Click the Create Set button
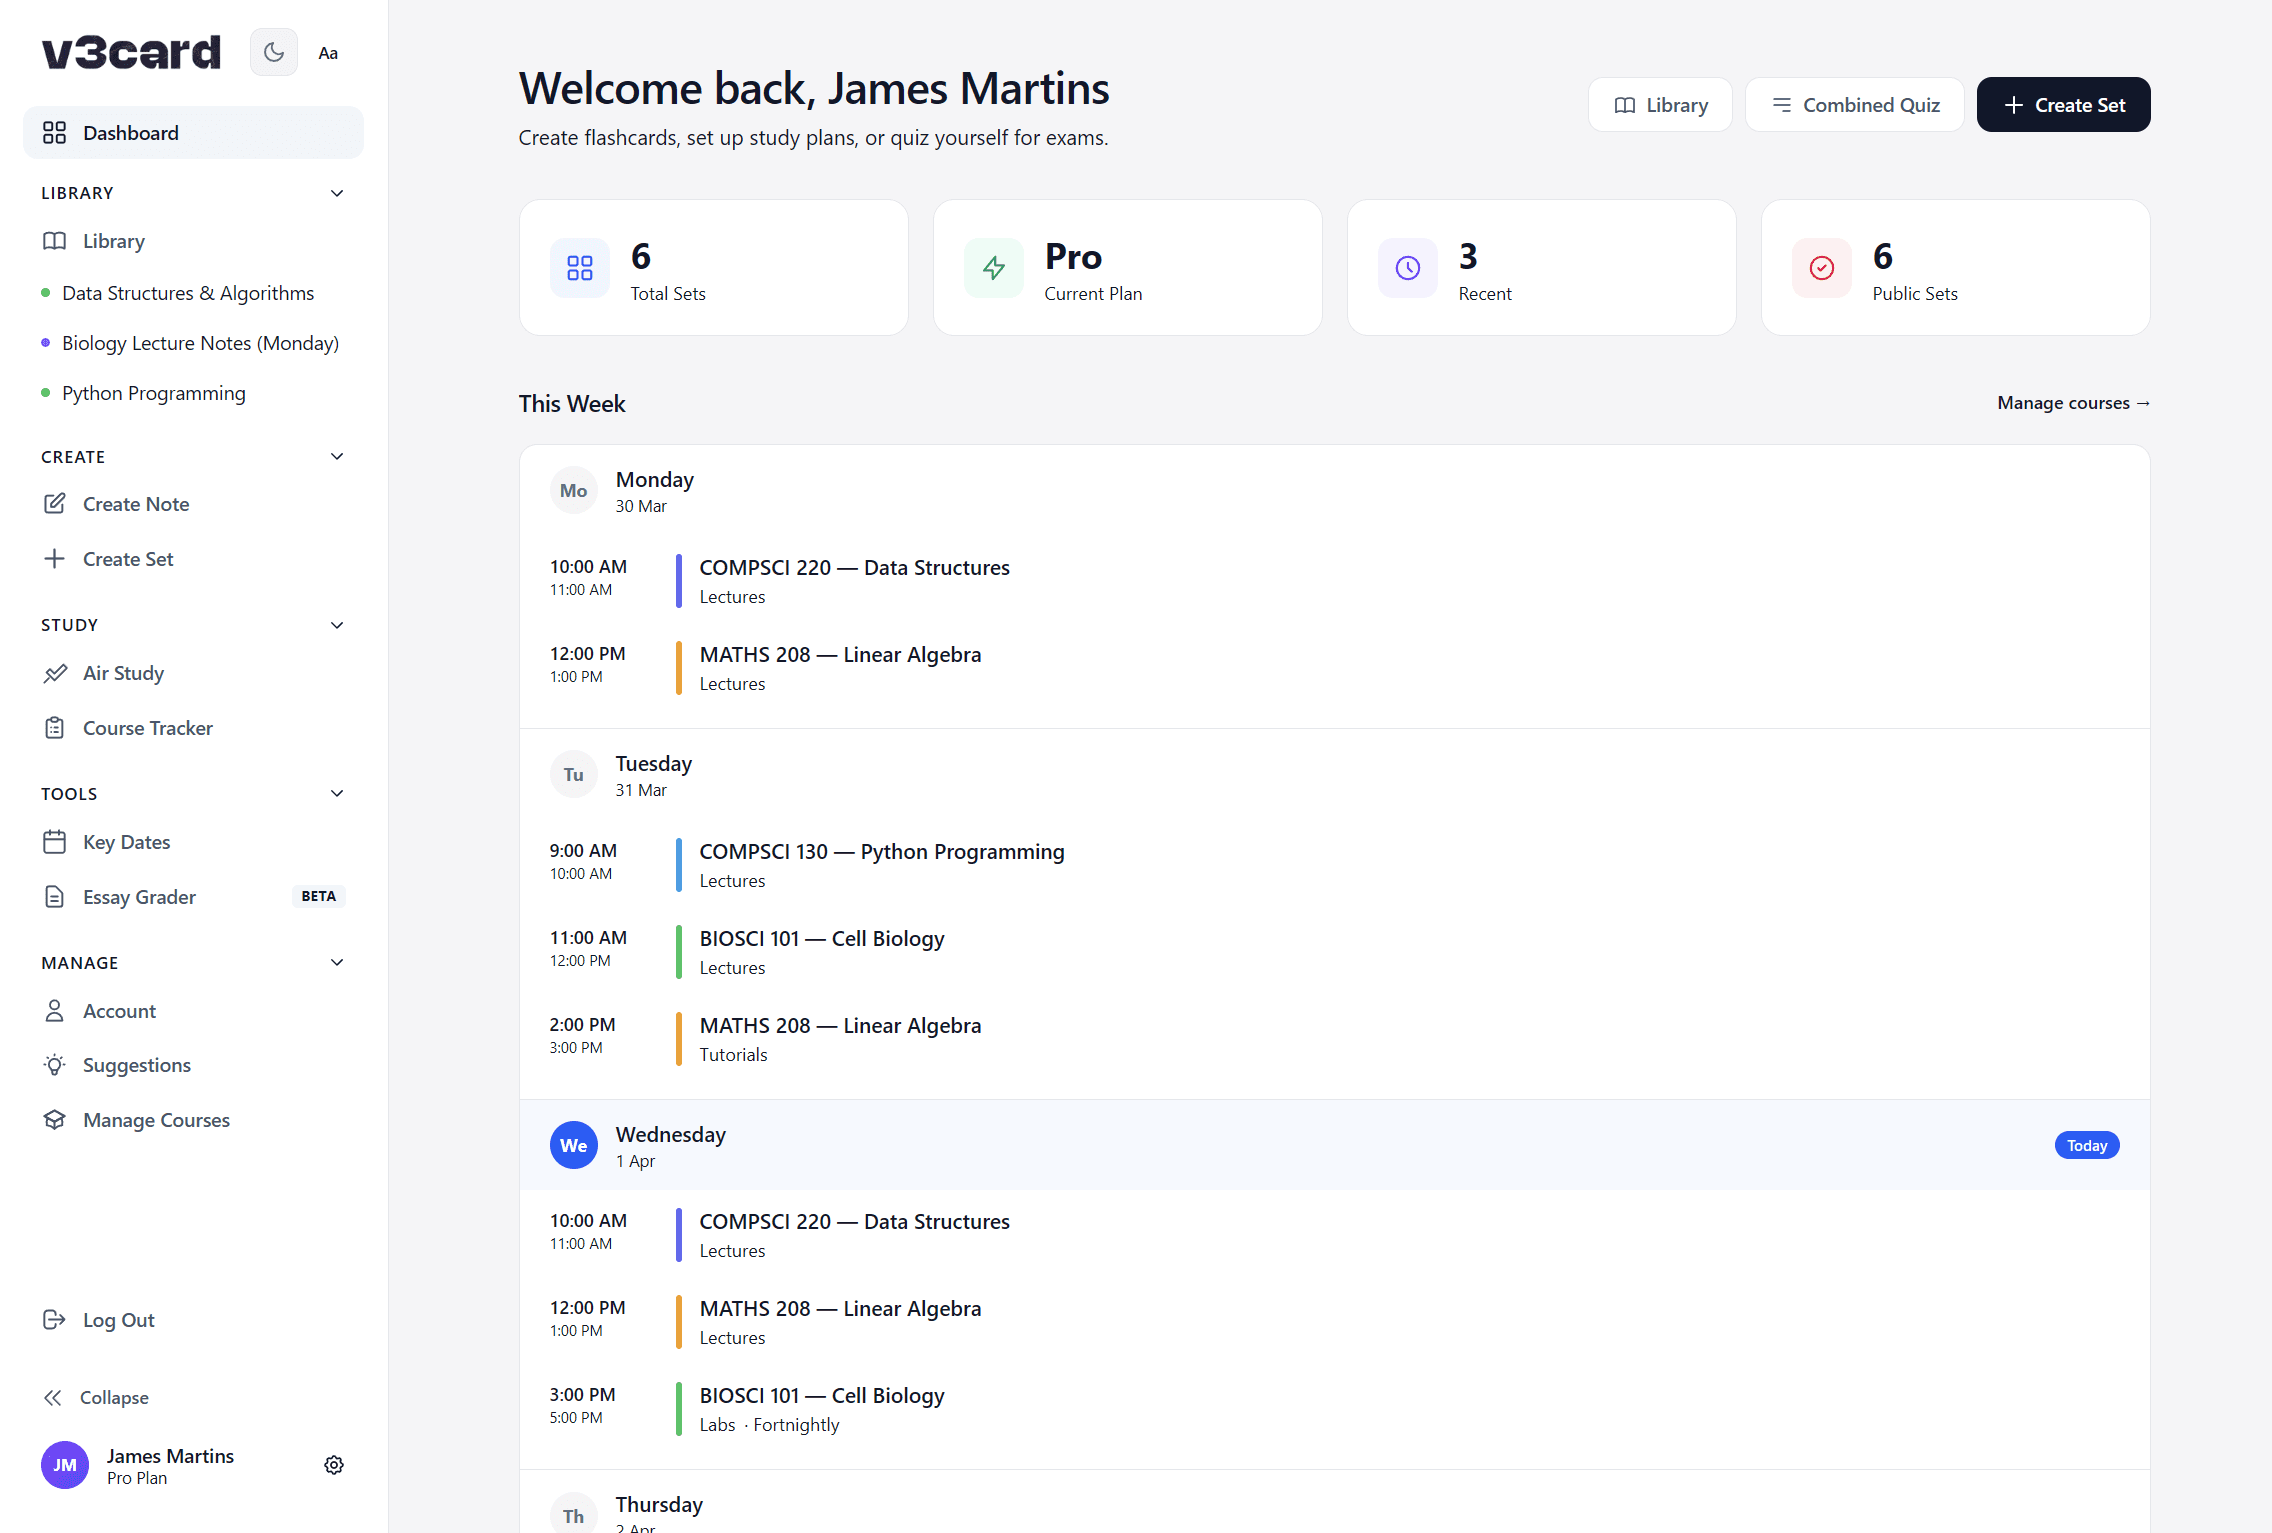The image size is (2272, 1533). pos(2062,104)
